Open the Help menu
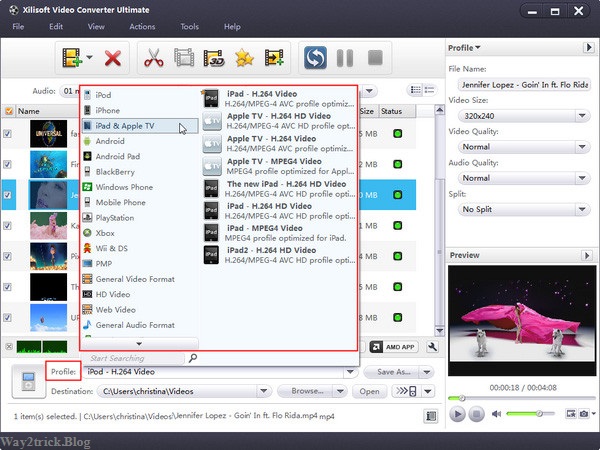Screen dimensions: 600x450 pyautogui.click(x=232, y=26)
